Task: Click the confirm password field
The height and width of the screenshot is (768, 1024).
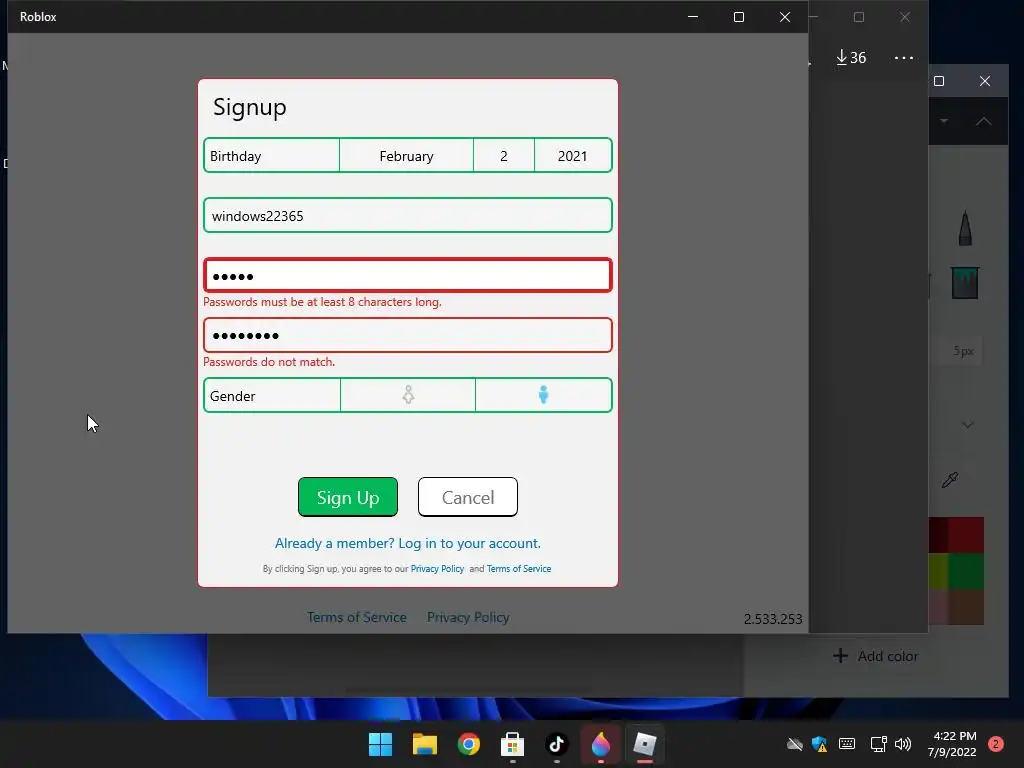Action: pyautogui.click(x=408, y=336)
